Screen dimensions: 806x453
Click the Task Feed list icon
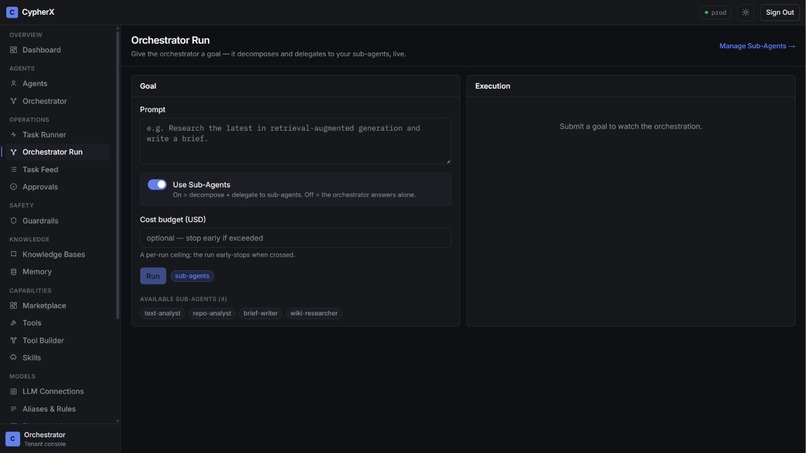[x=13, y=170]
